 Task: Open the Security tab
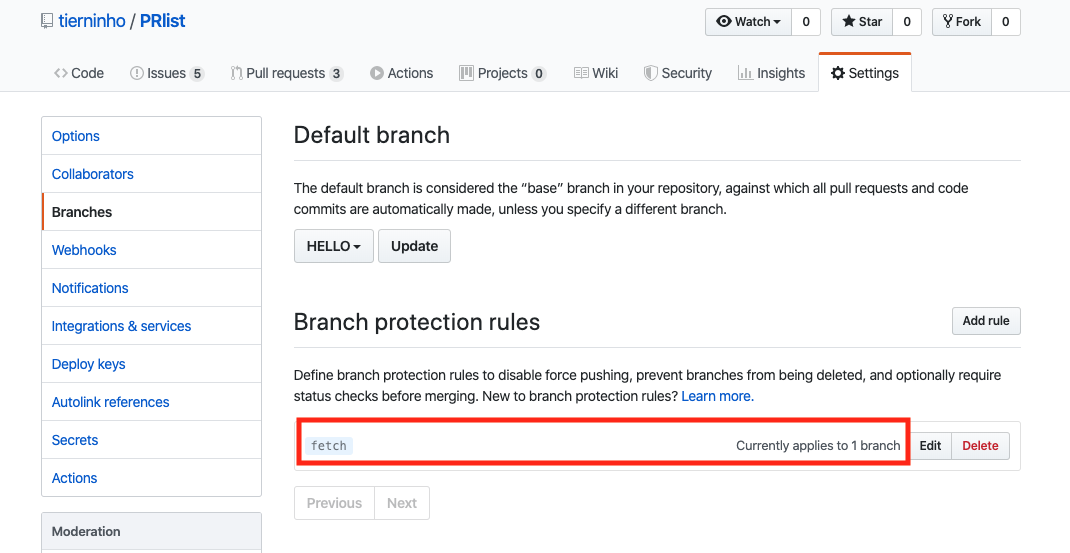point(678,73)
